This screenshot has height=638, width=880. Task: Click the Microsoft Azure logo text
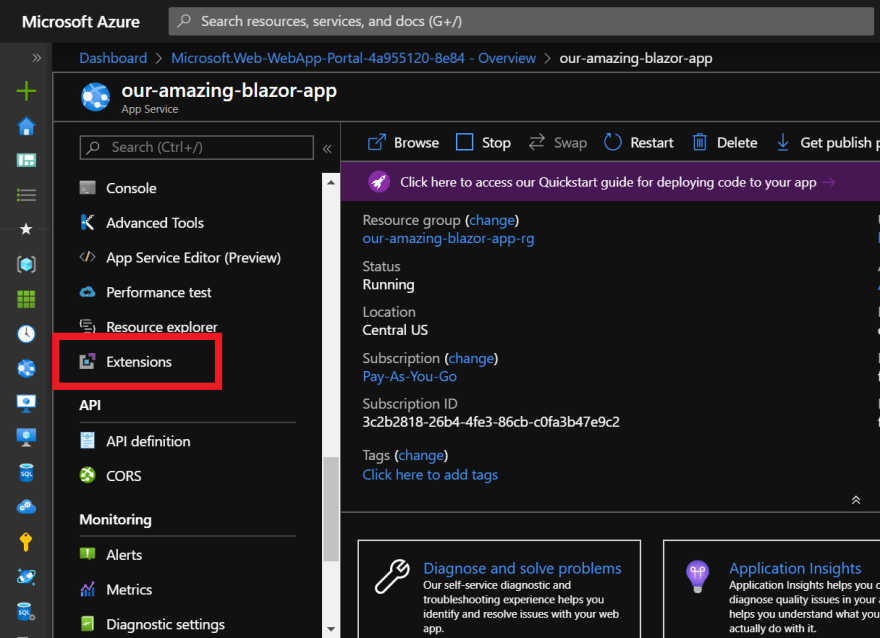tap(81, 22)
